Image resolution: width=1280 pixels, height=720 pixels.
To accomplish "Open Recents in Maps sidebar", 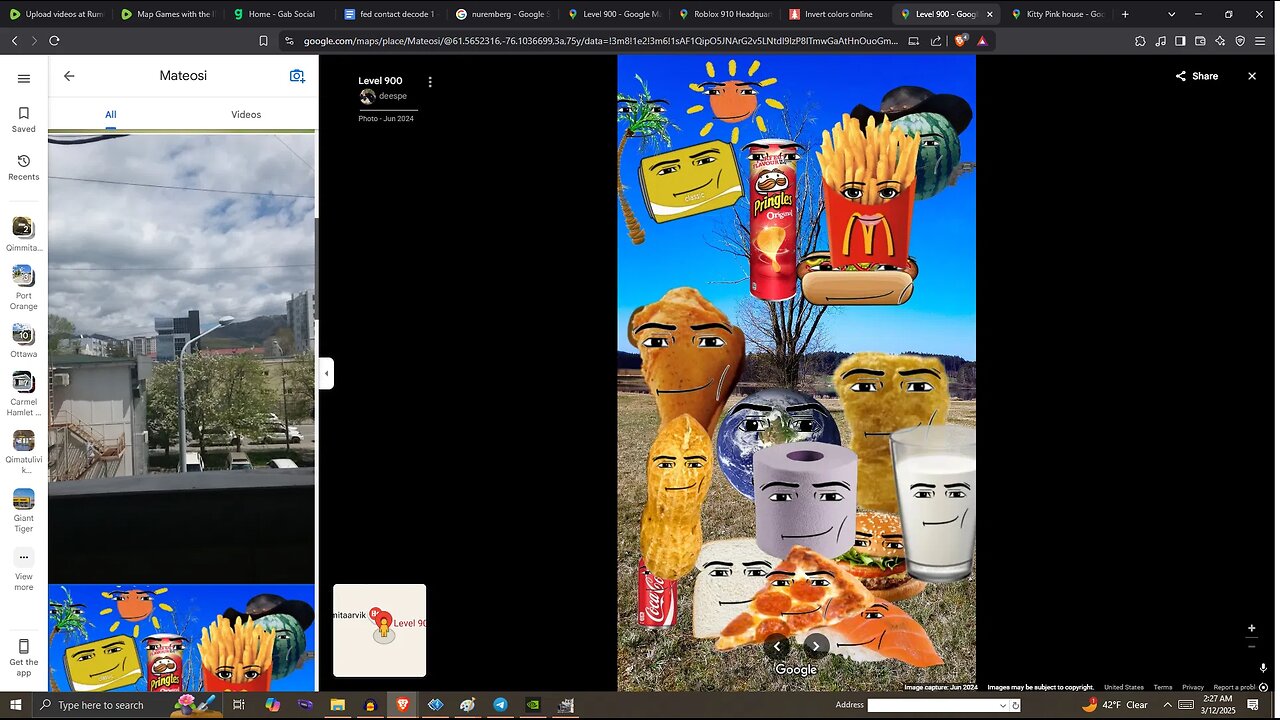I will pos(24,167).
